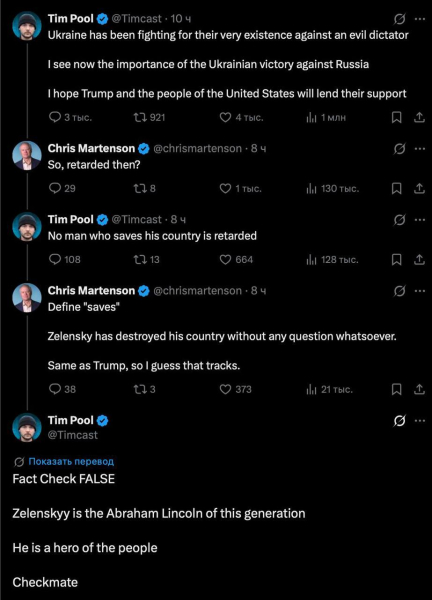
Task: Bookmark the "So, retarded then?" tweet
Action: click(x=397, y=188)
